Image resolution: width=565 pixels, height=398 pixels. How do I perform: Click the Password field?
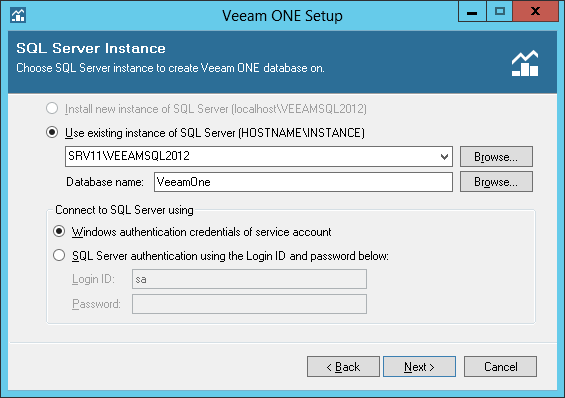(x=249, y=304)
